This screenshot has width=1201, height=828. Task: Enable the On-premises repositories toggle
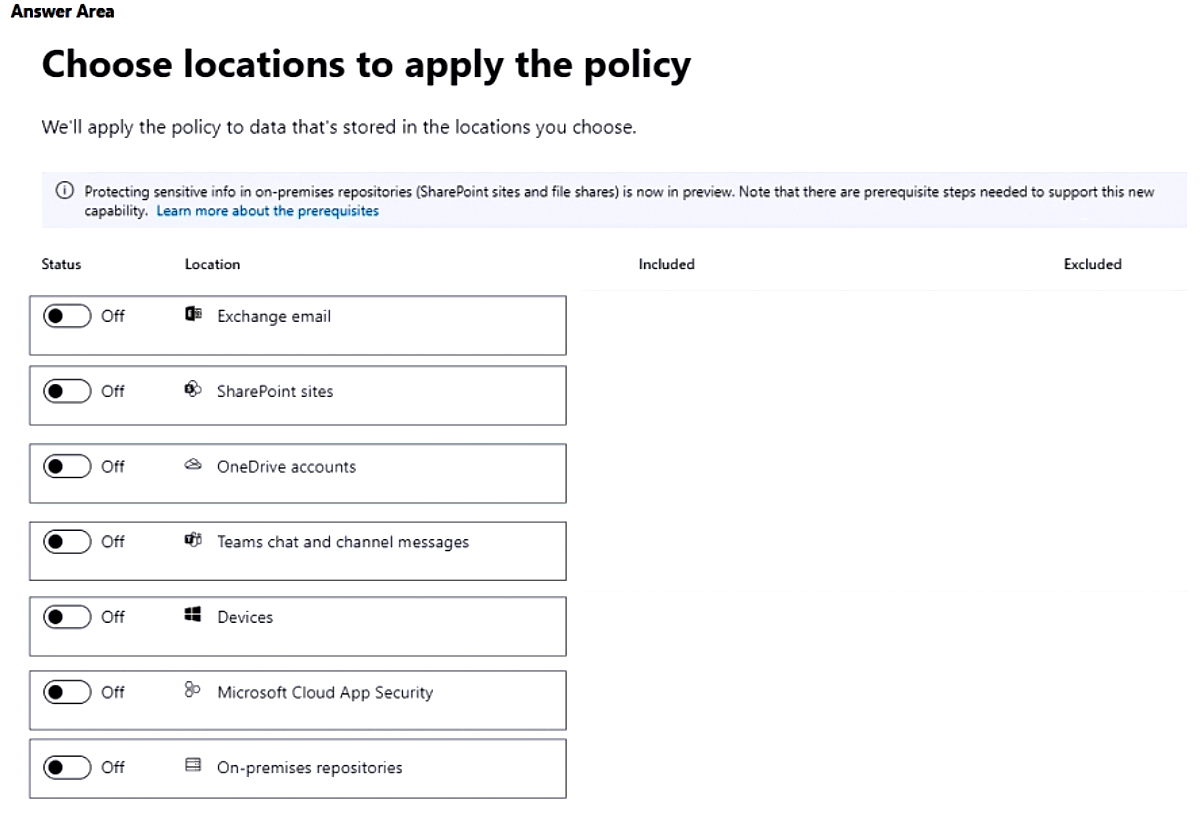[x=67, y=767]
